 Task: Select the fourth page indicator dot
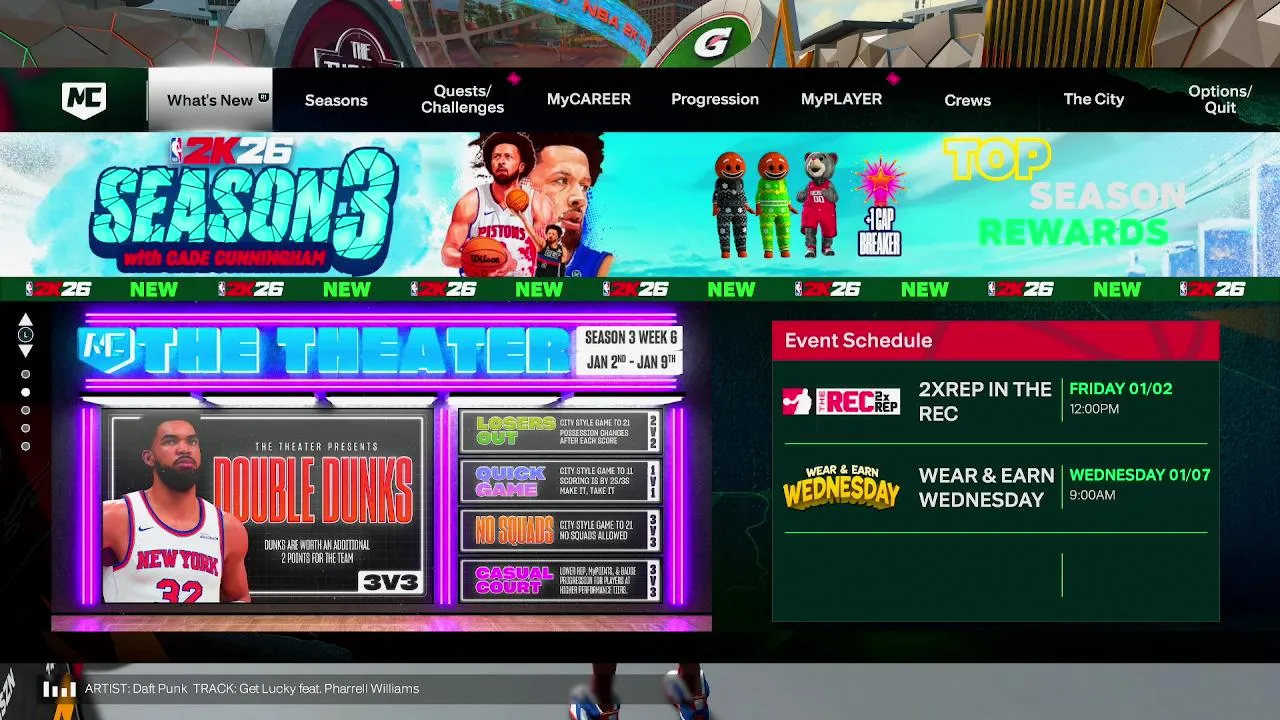[26, 428]
